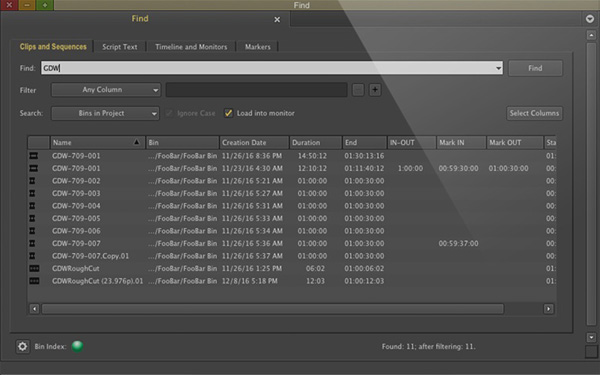
Task: Click the clip icon for GDW-709-003
Action: click(x=33, y=194)
